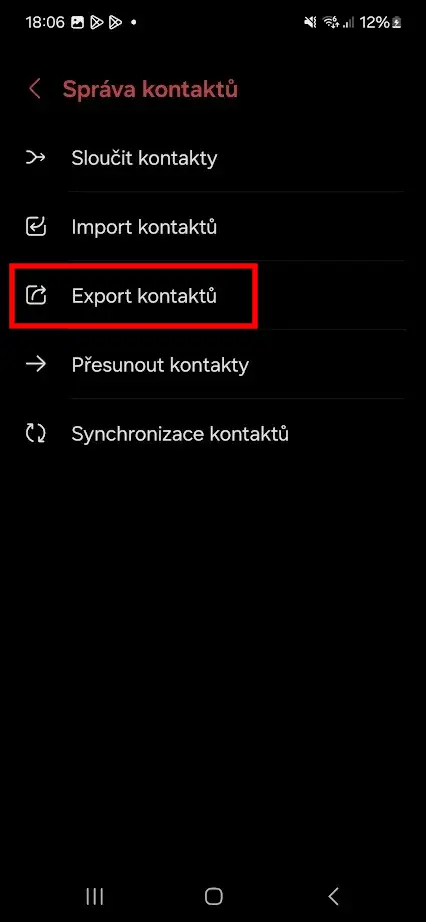Tap the export share icon

click(x=36, y=295)
